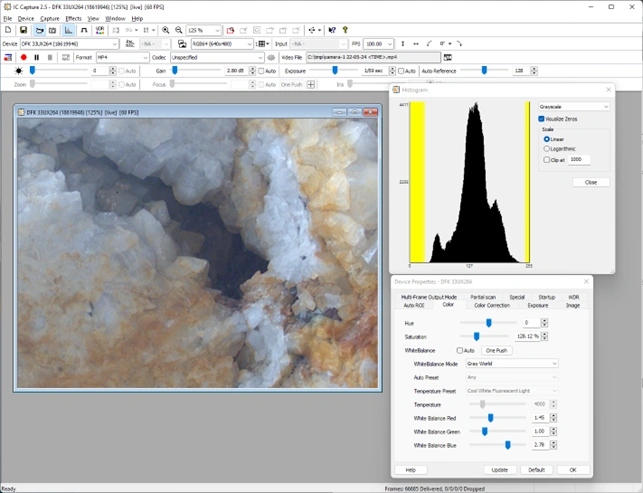Uncheck Visualize Zeros in Histogram
Image resolution: width=643 pixels, height=493 pixels.
point(542,119)
